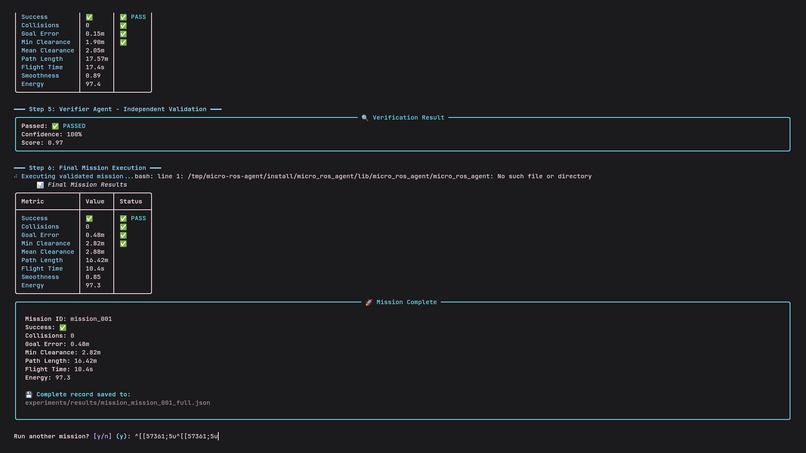Click the Min Clearance status check in the topmost table
The width and height of the screenshot is (806, 453).
point(123,42)
